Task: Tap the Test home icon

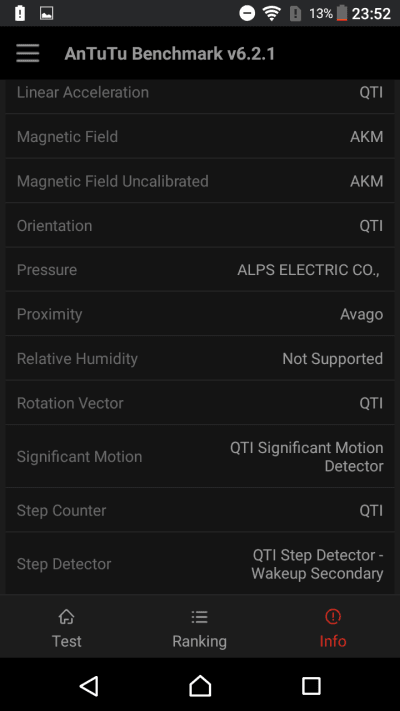Action: (67, 617)
